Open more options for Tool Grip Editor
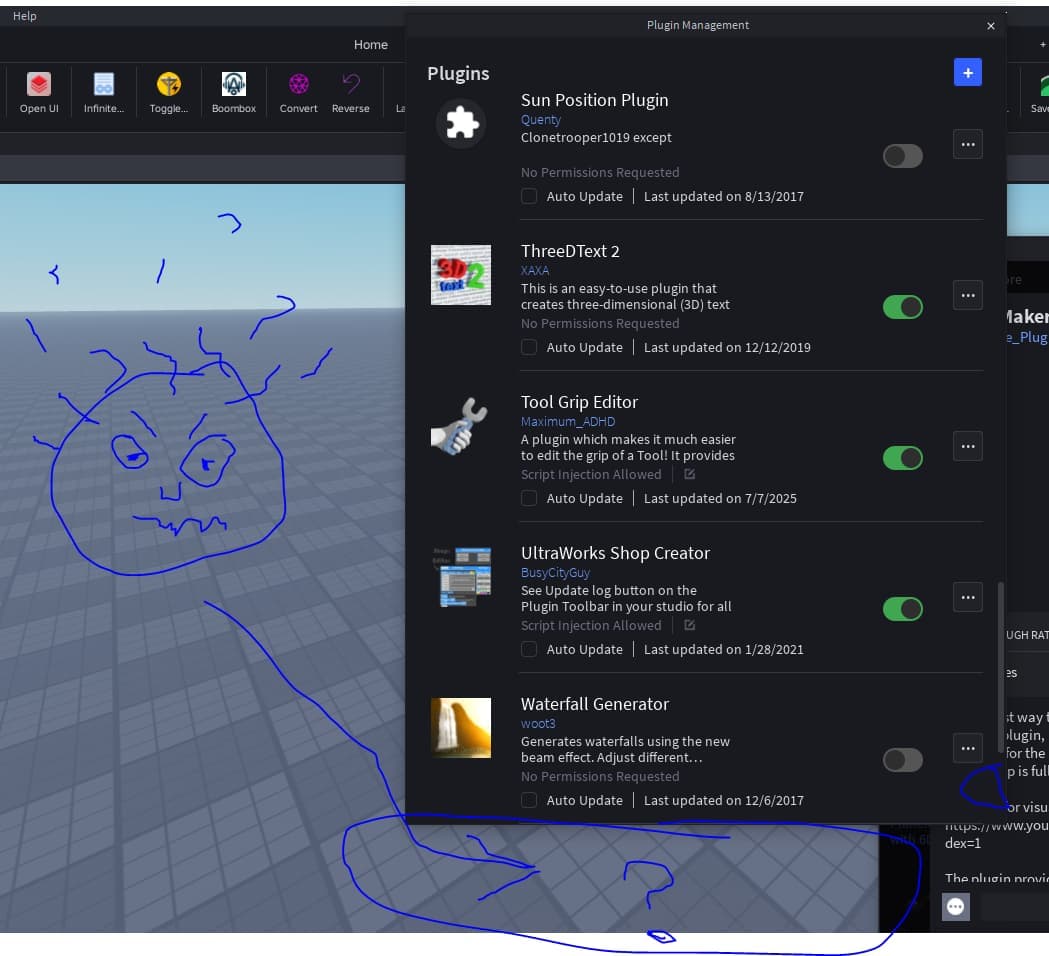 pos(967,446)
